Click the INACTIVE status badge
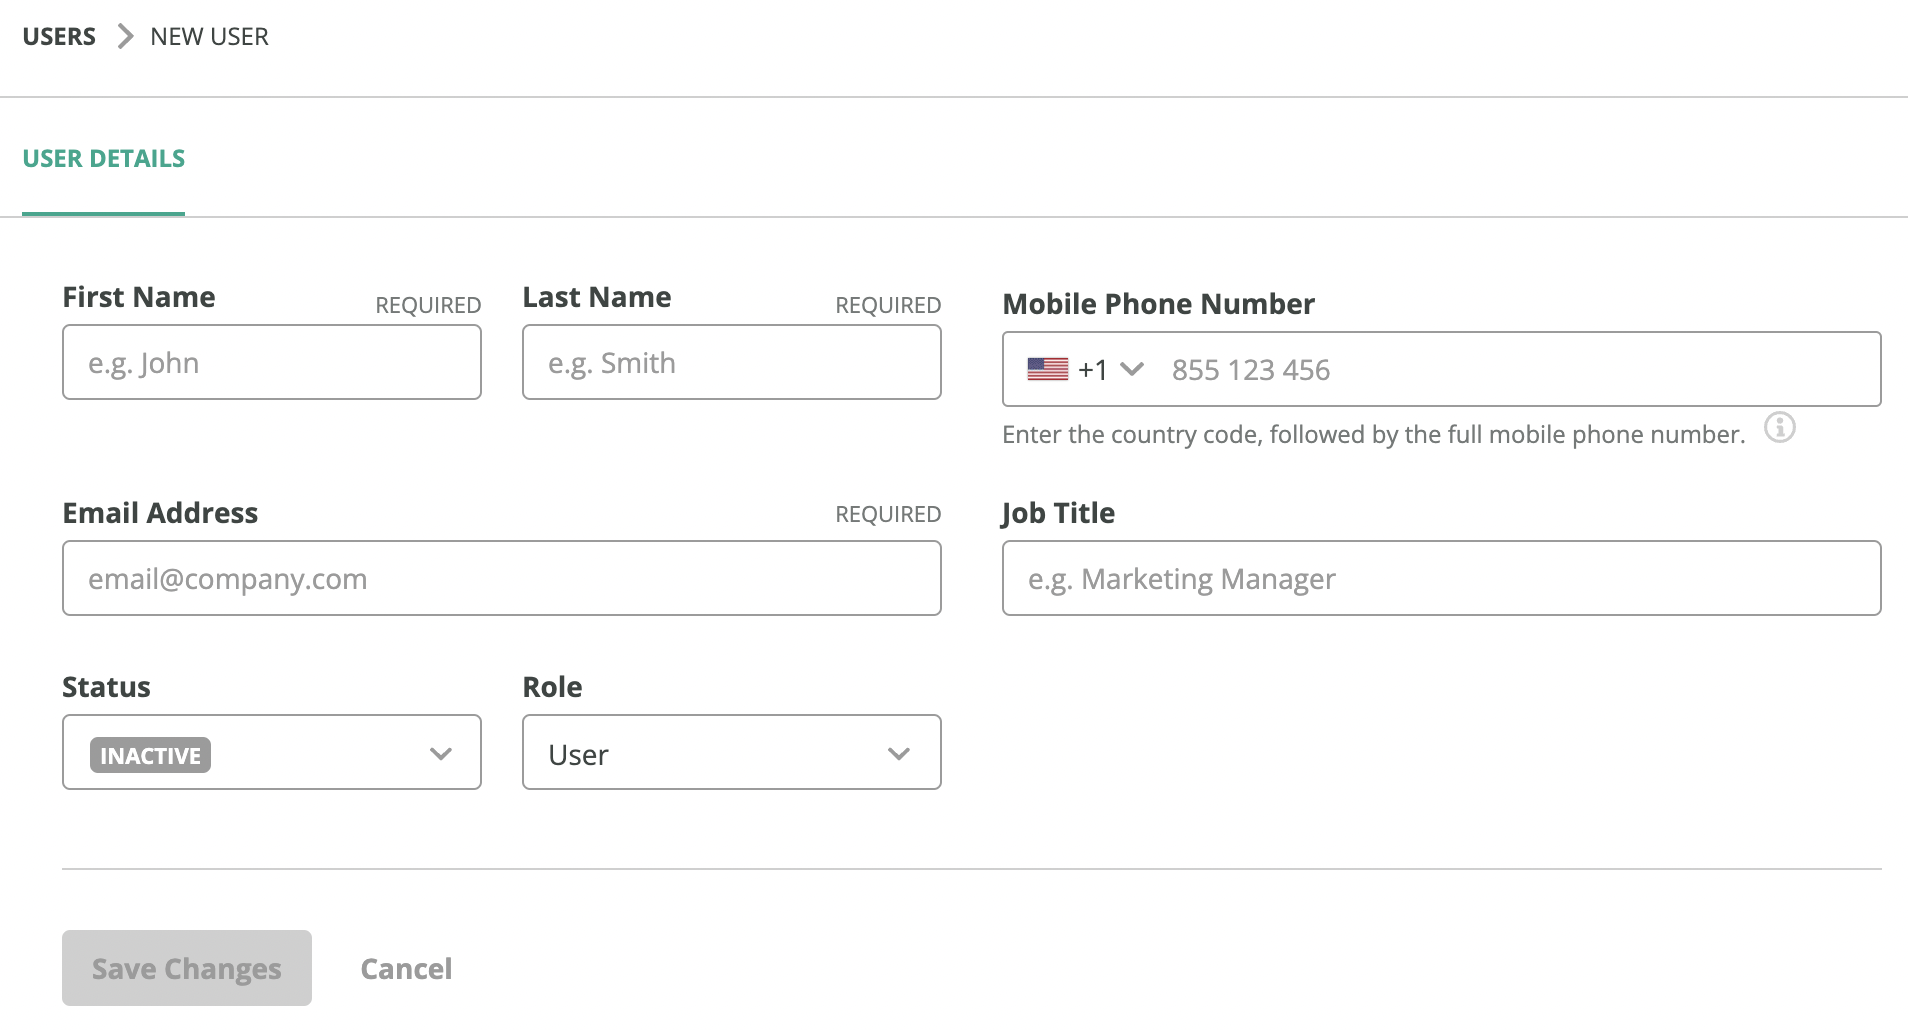 point(150,755)
